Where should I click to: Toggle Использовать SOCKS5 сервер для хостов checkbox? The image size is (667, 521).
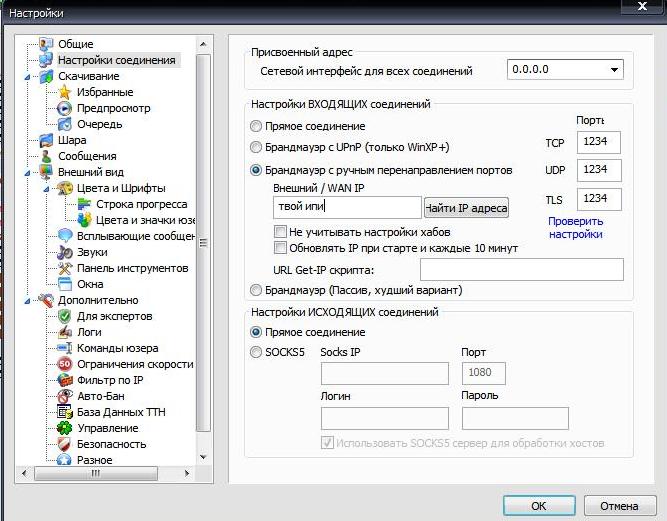327,443
